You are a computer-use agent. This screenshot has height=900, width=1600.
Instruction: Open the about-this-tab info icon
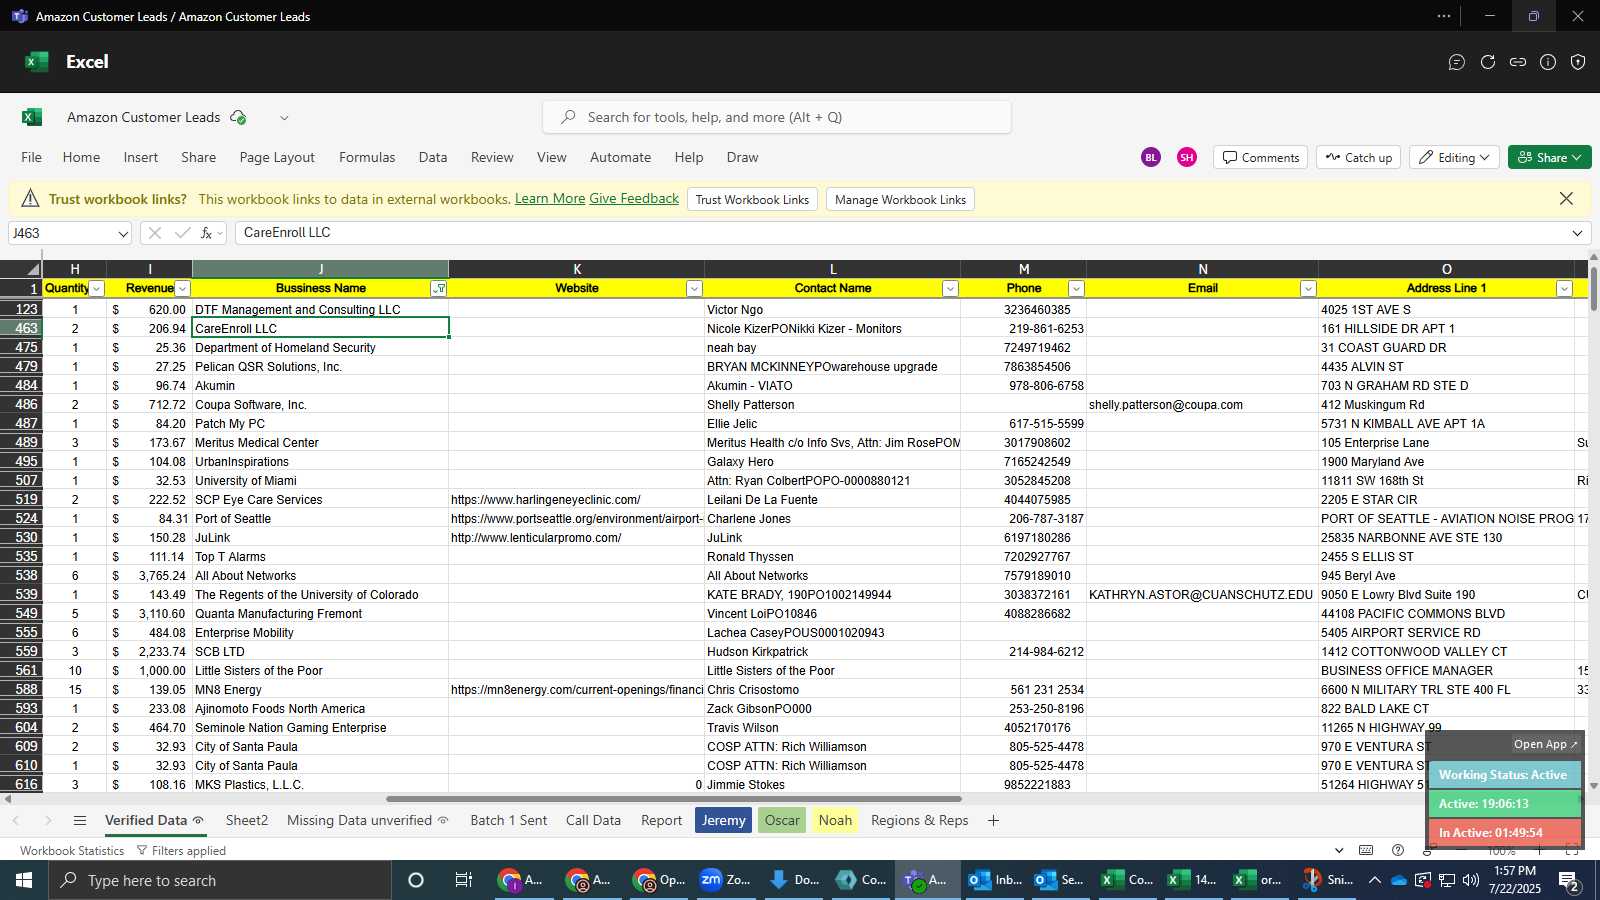(1548, 62)
